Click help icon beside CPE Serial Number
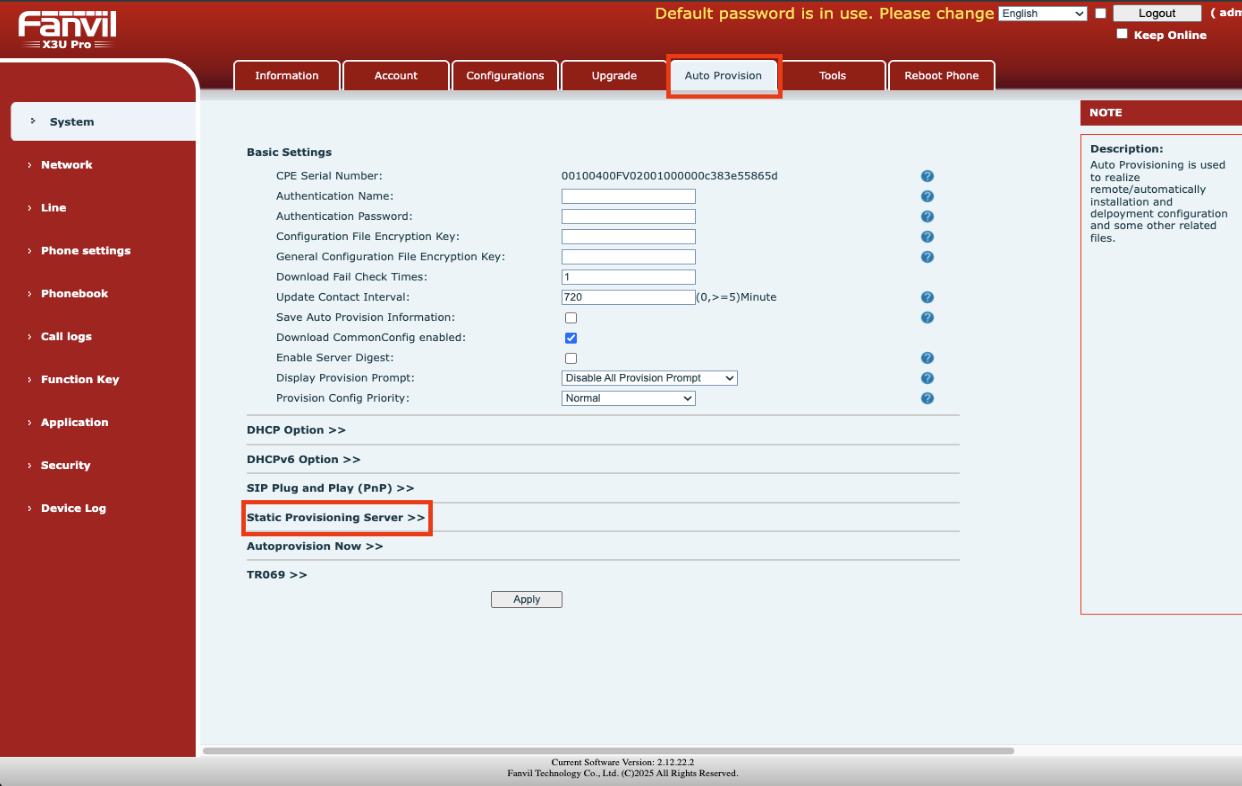 (x=927, y=176)
